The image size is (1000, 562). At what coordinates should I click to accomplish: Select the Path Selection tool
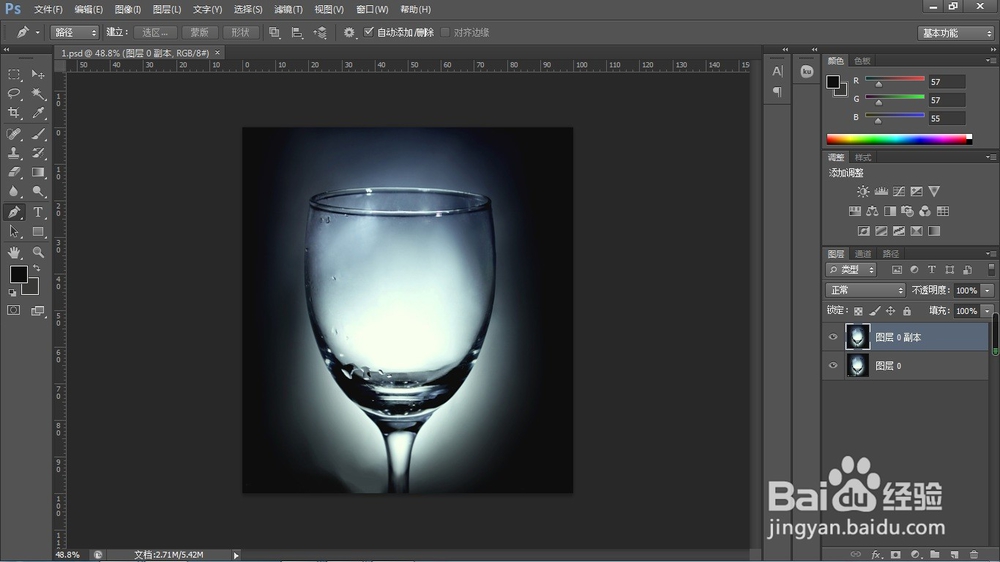(14, 232)
